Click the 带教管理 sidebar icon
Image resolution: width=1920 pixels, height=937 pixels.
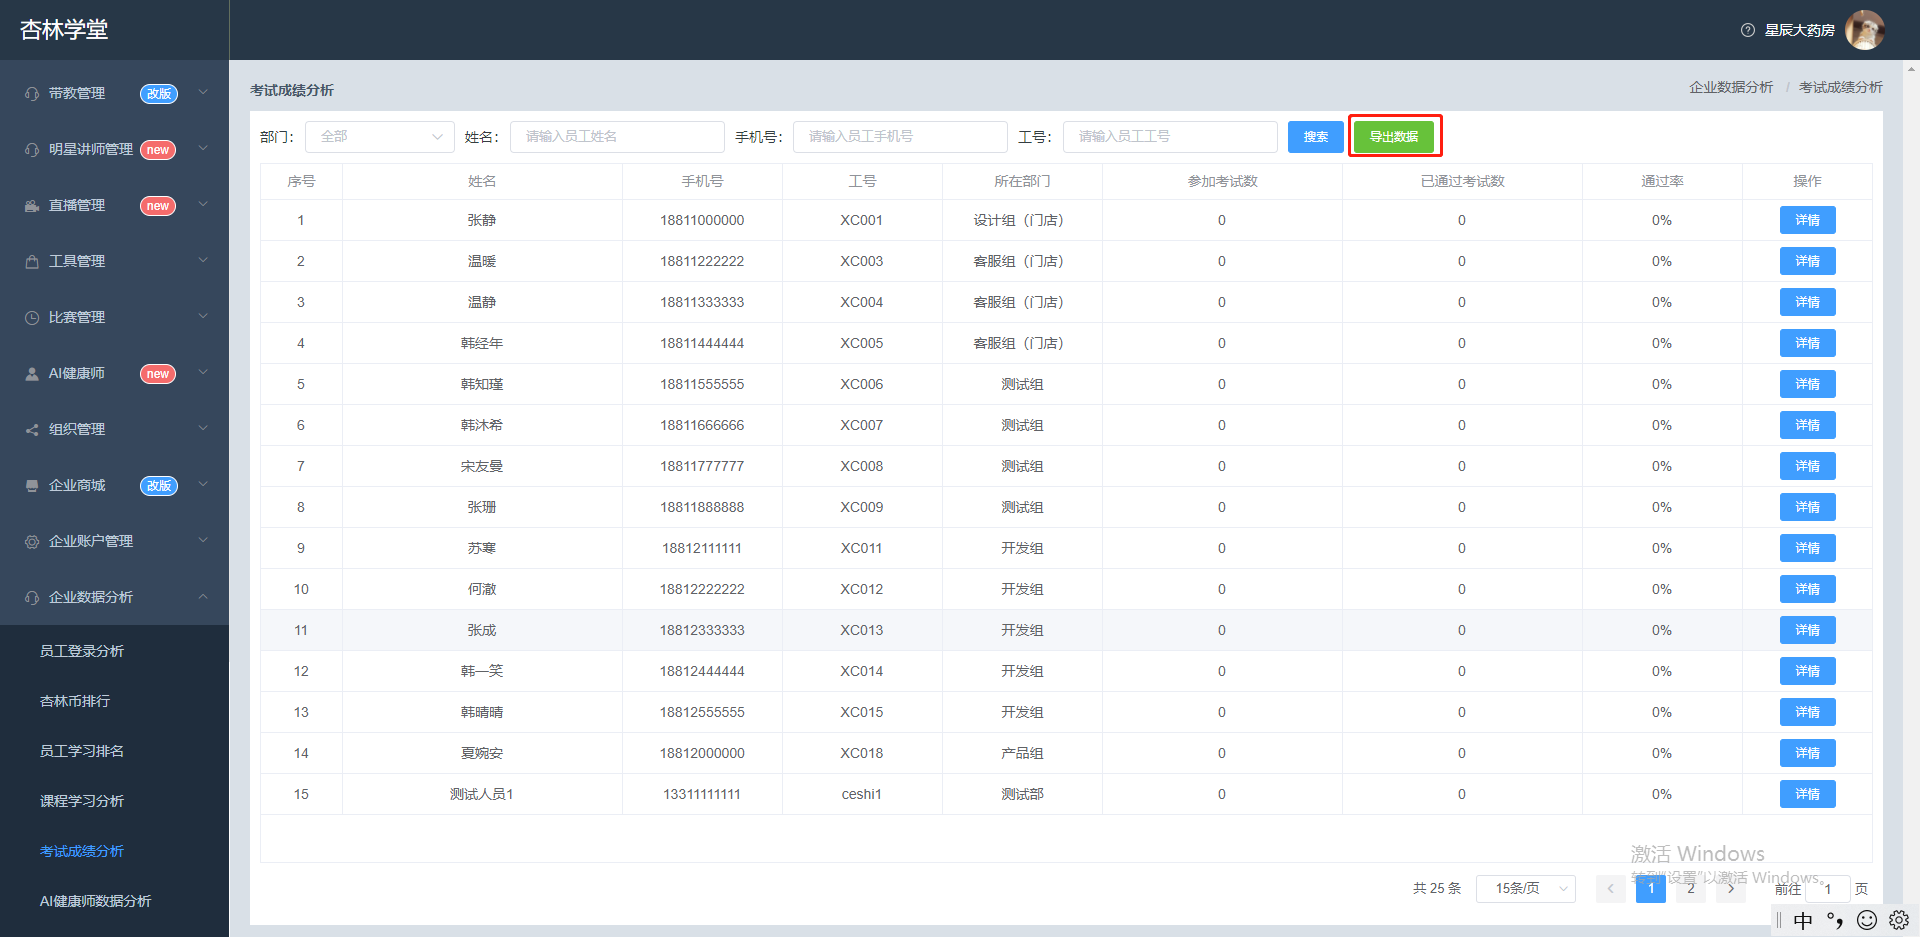[x=32, y=93]
